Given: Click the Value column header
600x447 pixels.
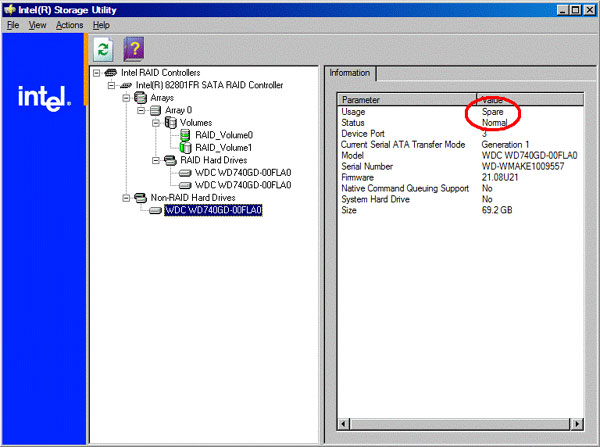Looking at the screenshot, I should pyautogui.click(x=530, y=100).
